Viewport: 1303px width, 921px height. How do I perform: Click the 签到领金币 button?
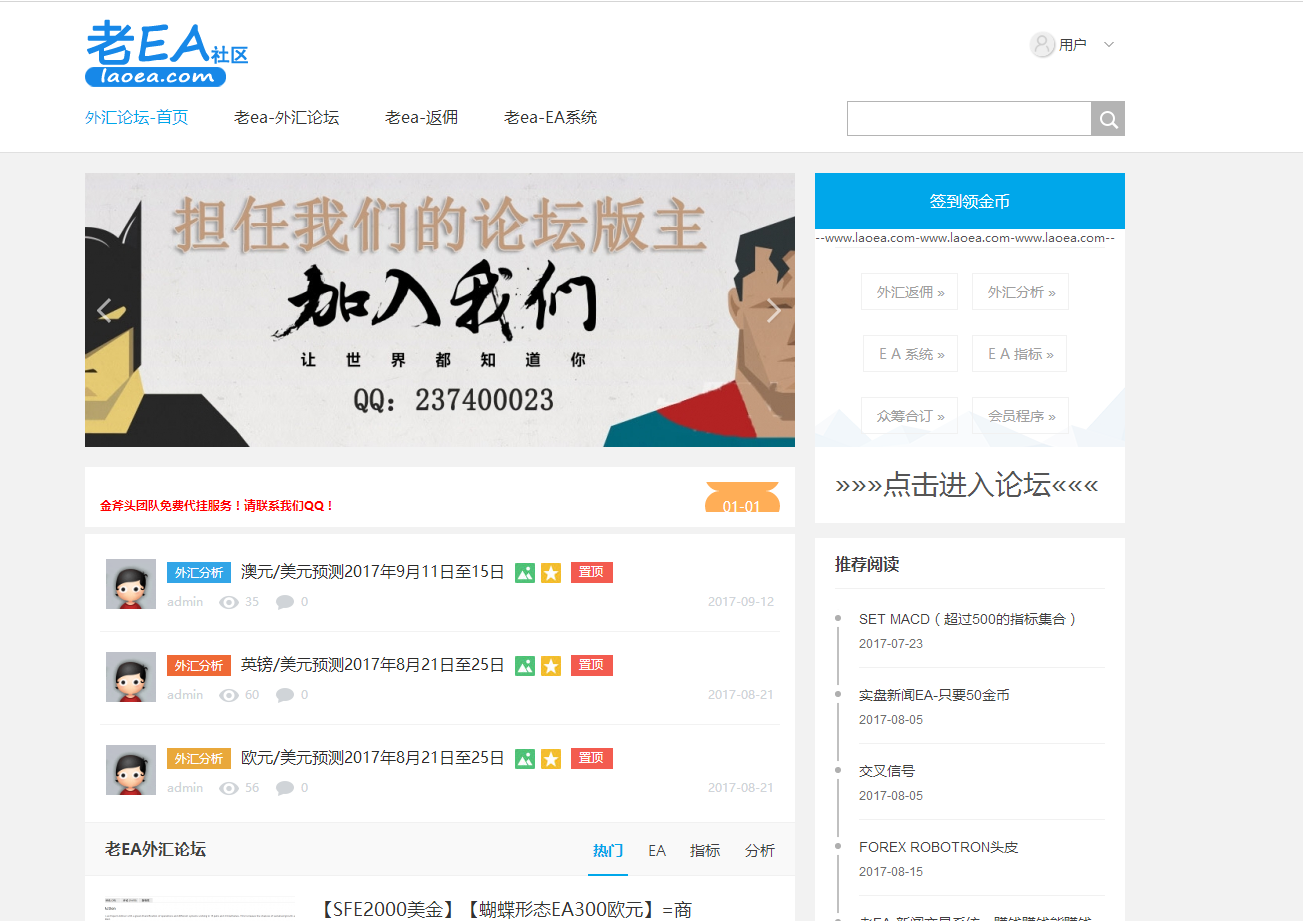pyautogui.click(x=970, y=201)
